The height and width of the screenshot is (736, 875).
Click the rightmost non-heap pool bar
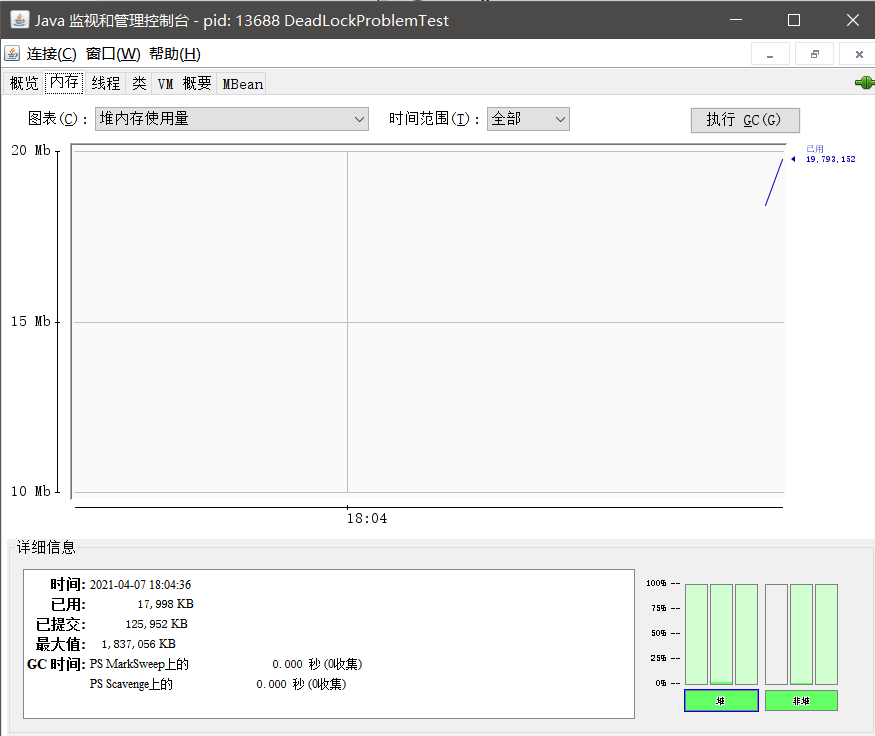click(x=826, y=634)
